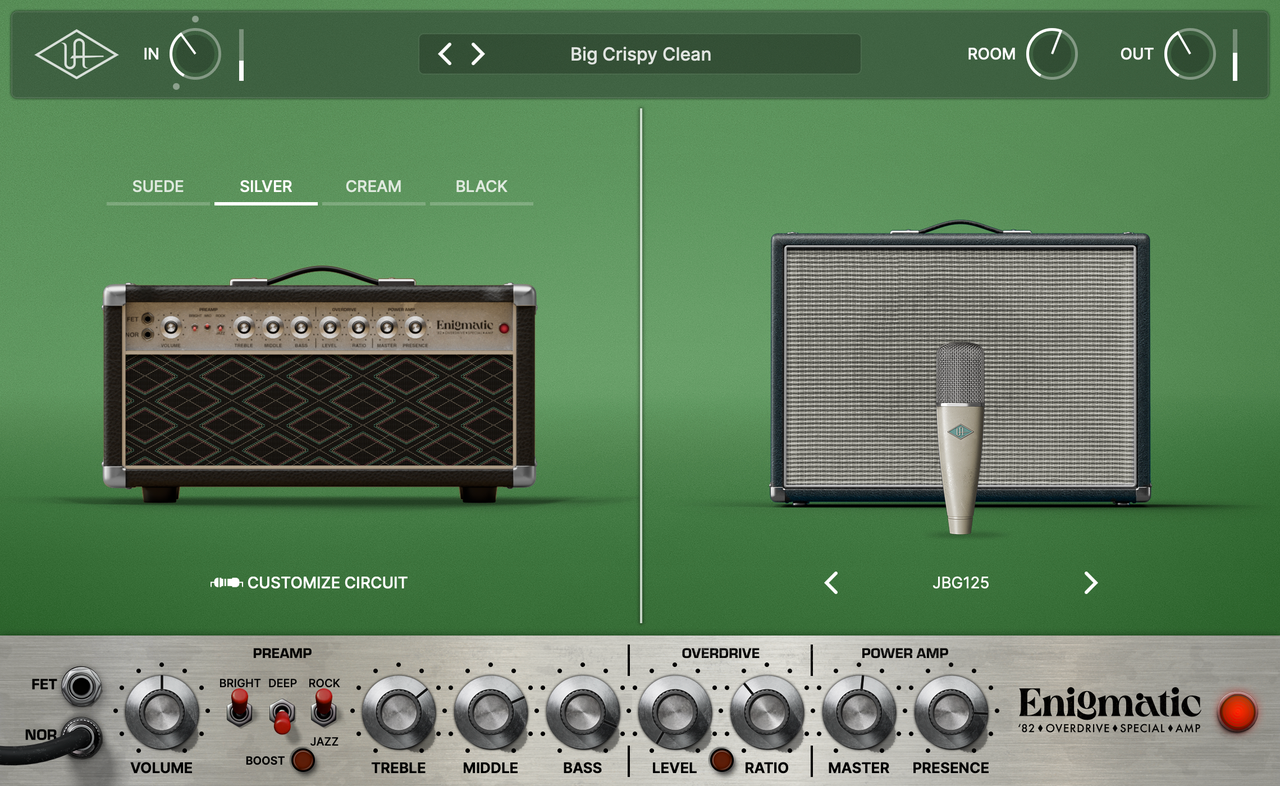The image size is (1280, 786).
Task: Click the overdrive RATIO knob
Action: point(767,713)
